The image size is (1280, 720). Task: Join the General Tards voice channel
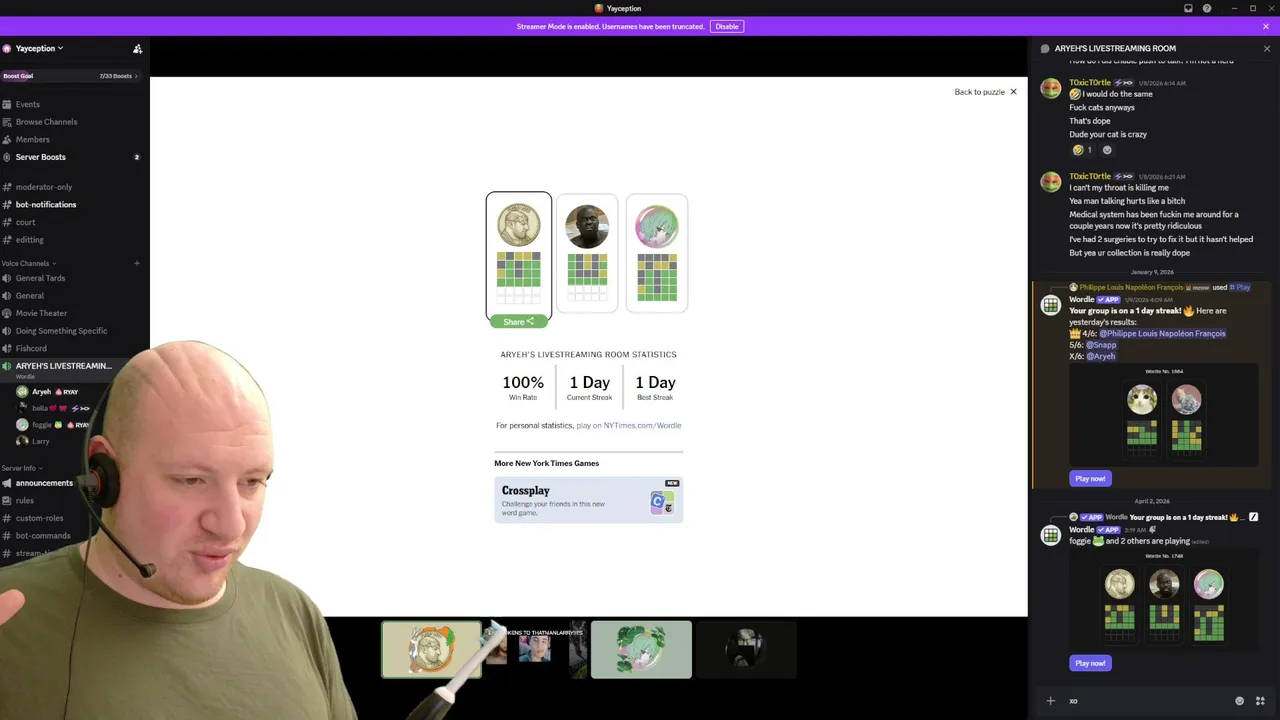click(40, 278)
